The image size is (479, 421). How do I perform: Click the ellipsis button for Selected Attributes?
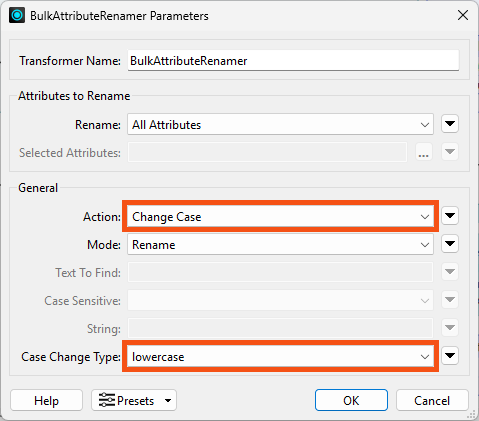click(424, 152)
